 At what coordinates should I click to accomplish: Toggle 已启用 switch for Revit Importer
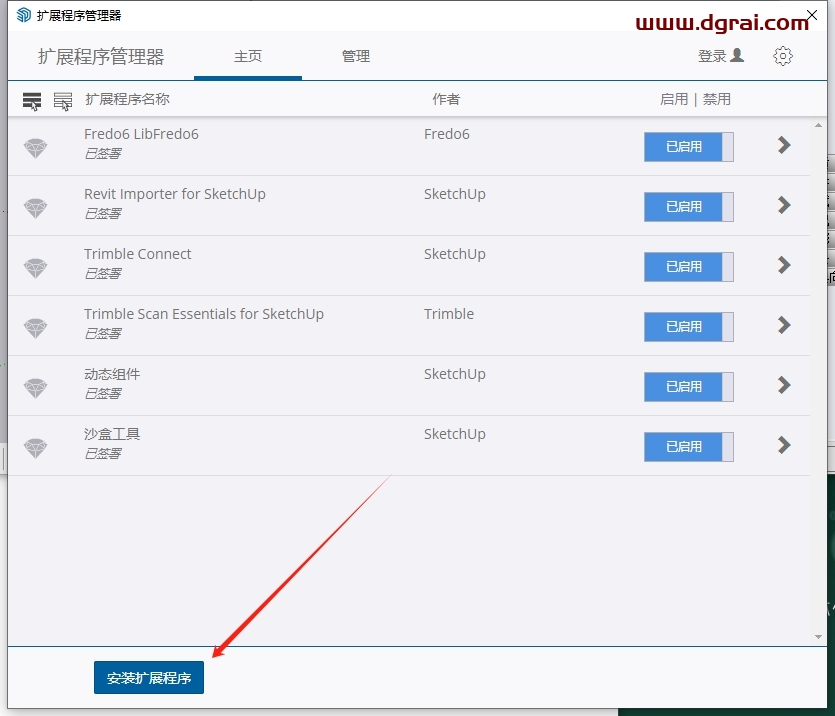[x=689, y=207]
